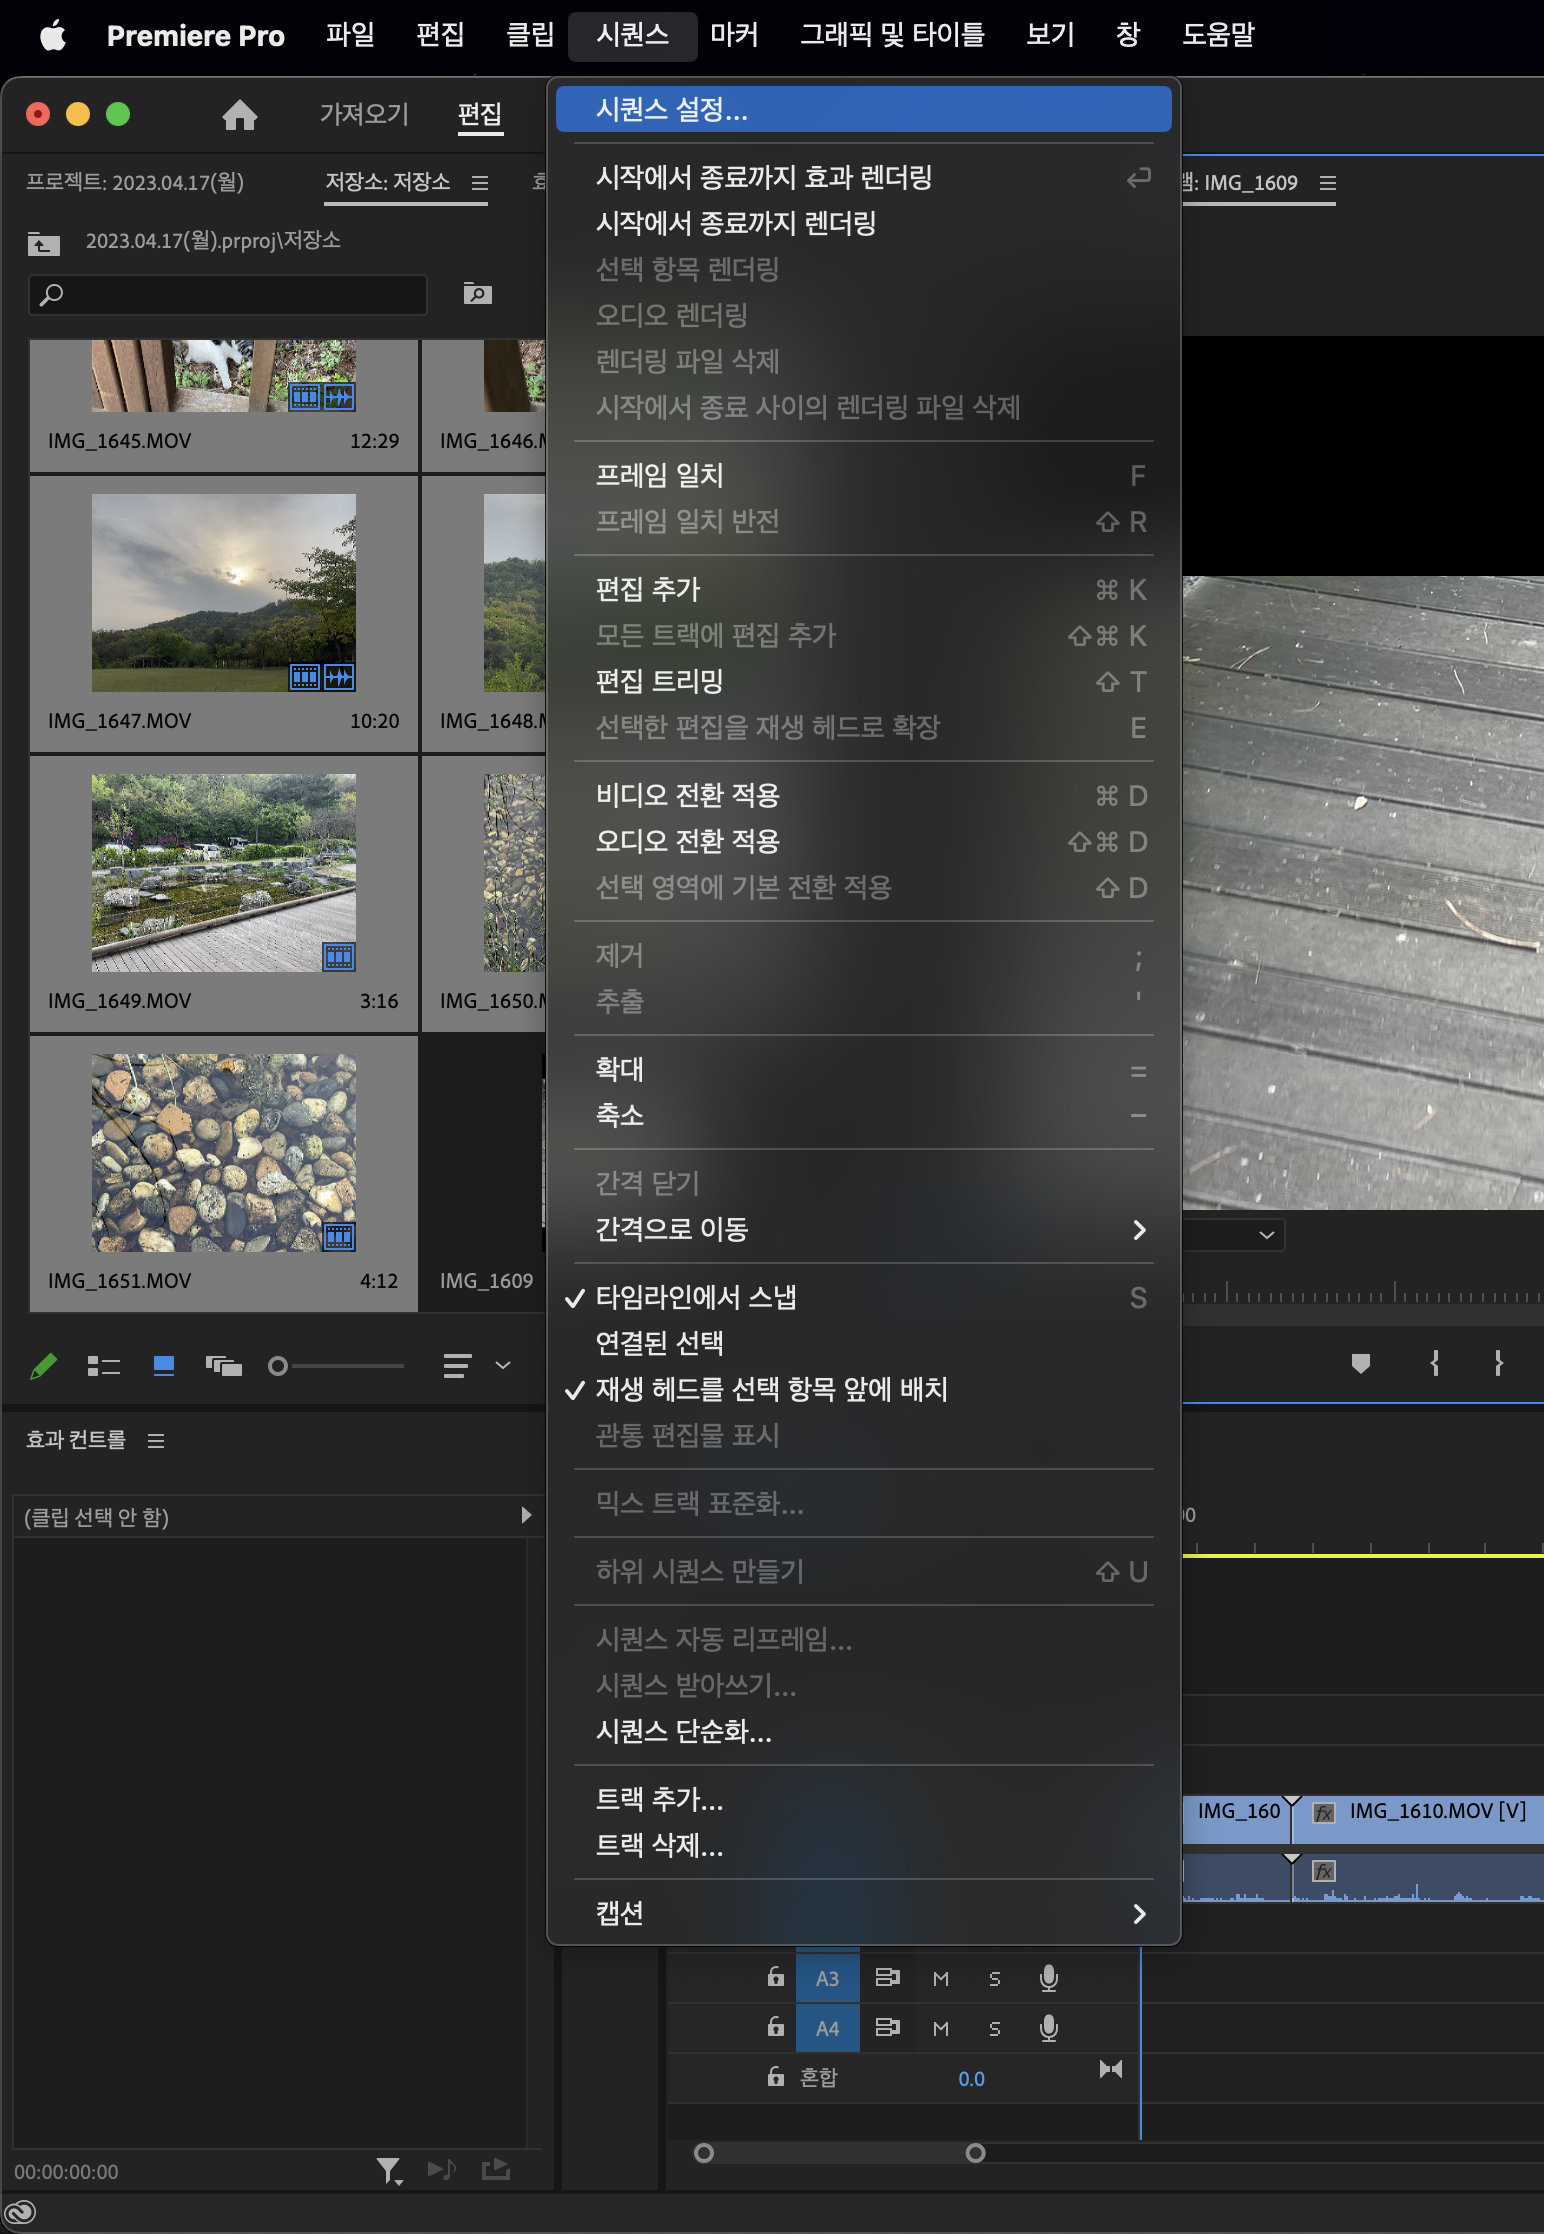The height and width of the screenshot is (2234, 1544).
Task: Click the filter funnel icon in Effect Controls
Action: 389,2170
